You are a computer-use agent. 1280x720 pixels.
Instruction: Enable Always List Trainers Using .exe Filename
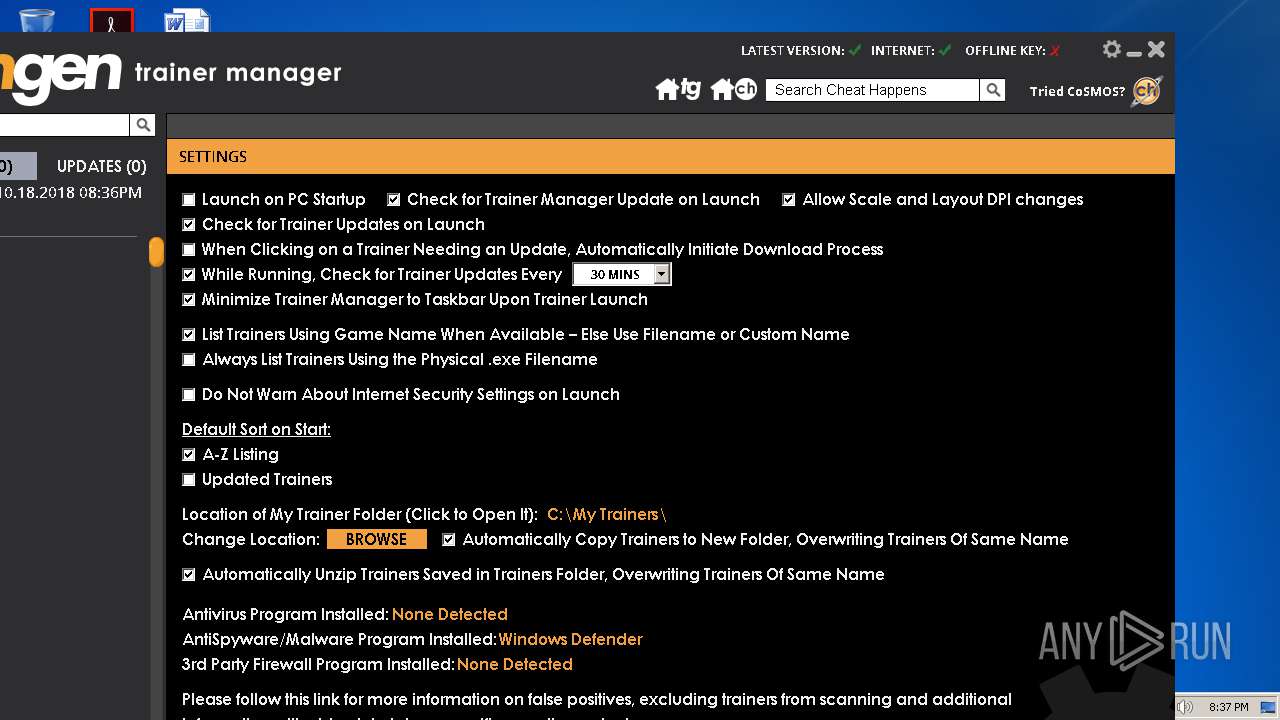point(189,360)
